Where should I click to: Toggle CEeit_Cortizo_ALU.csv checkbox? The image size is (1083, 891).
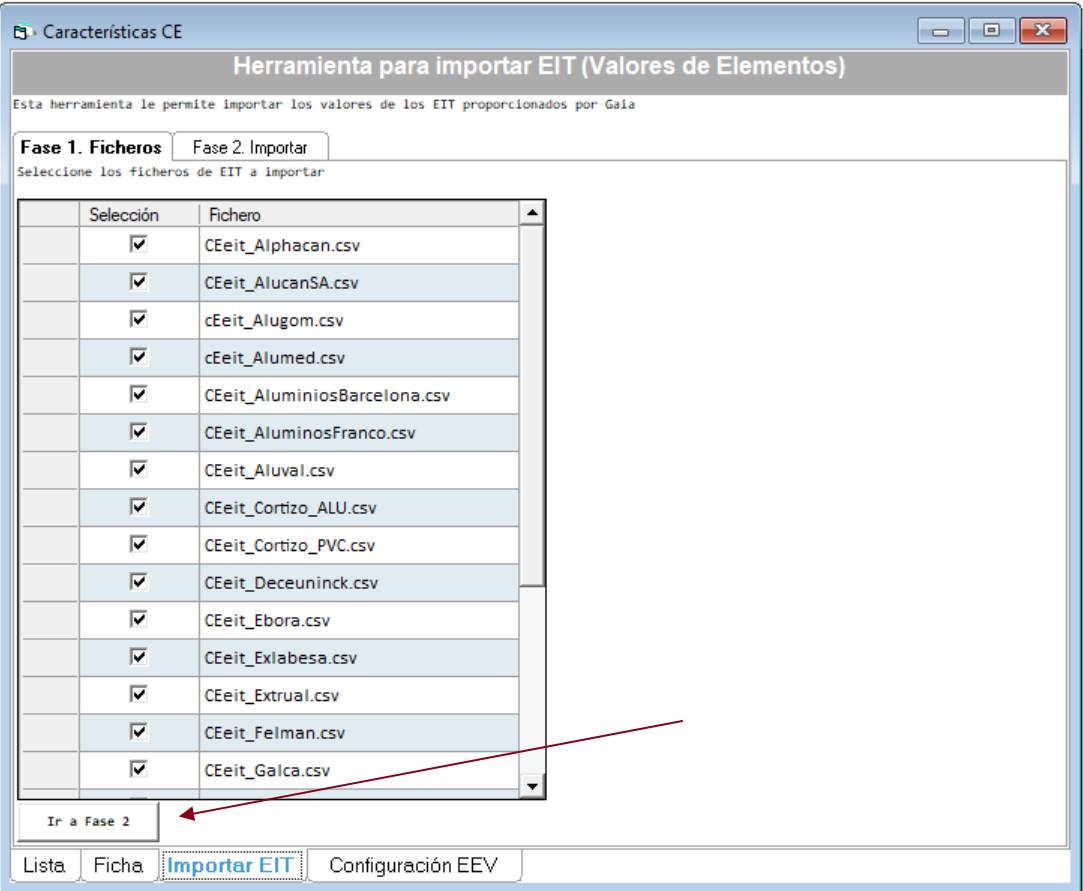click(139, 506)
